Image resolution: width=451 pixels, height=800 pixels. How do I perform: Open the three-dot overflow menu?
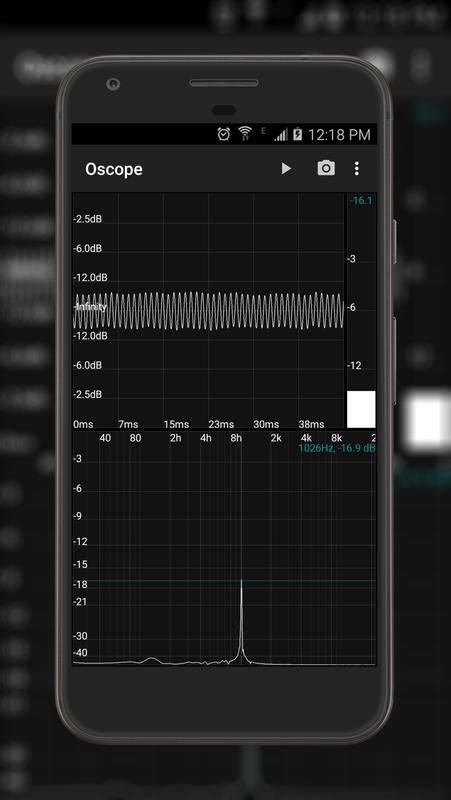pyautogui.click(x=357, y=168)
